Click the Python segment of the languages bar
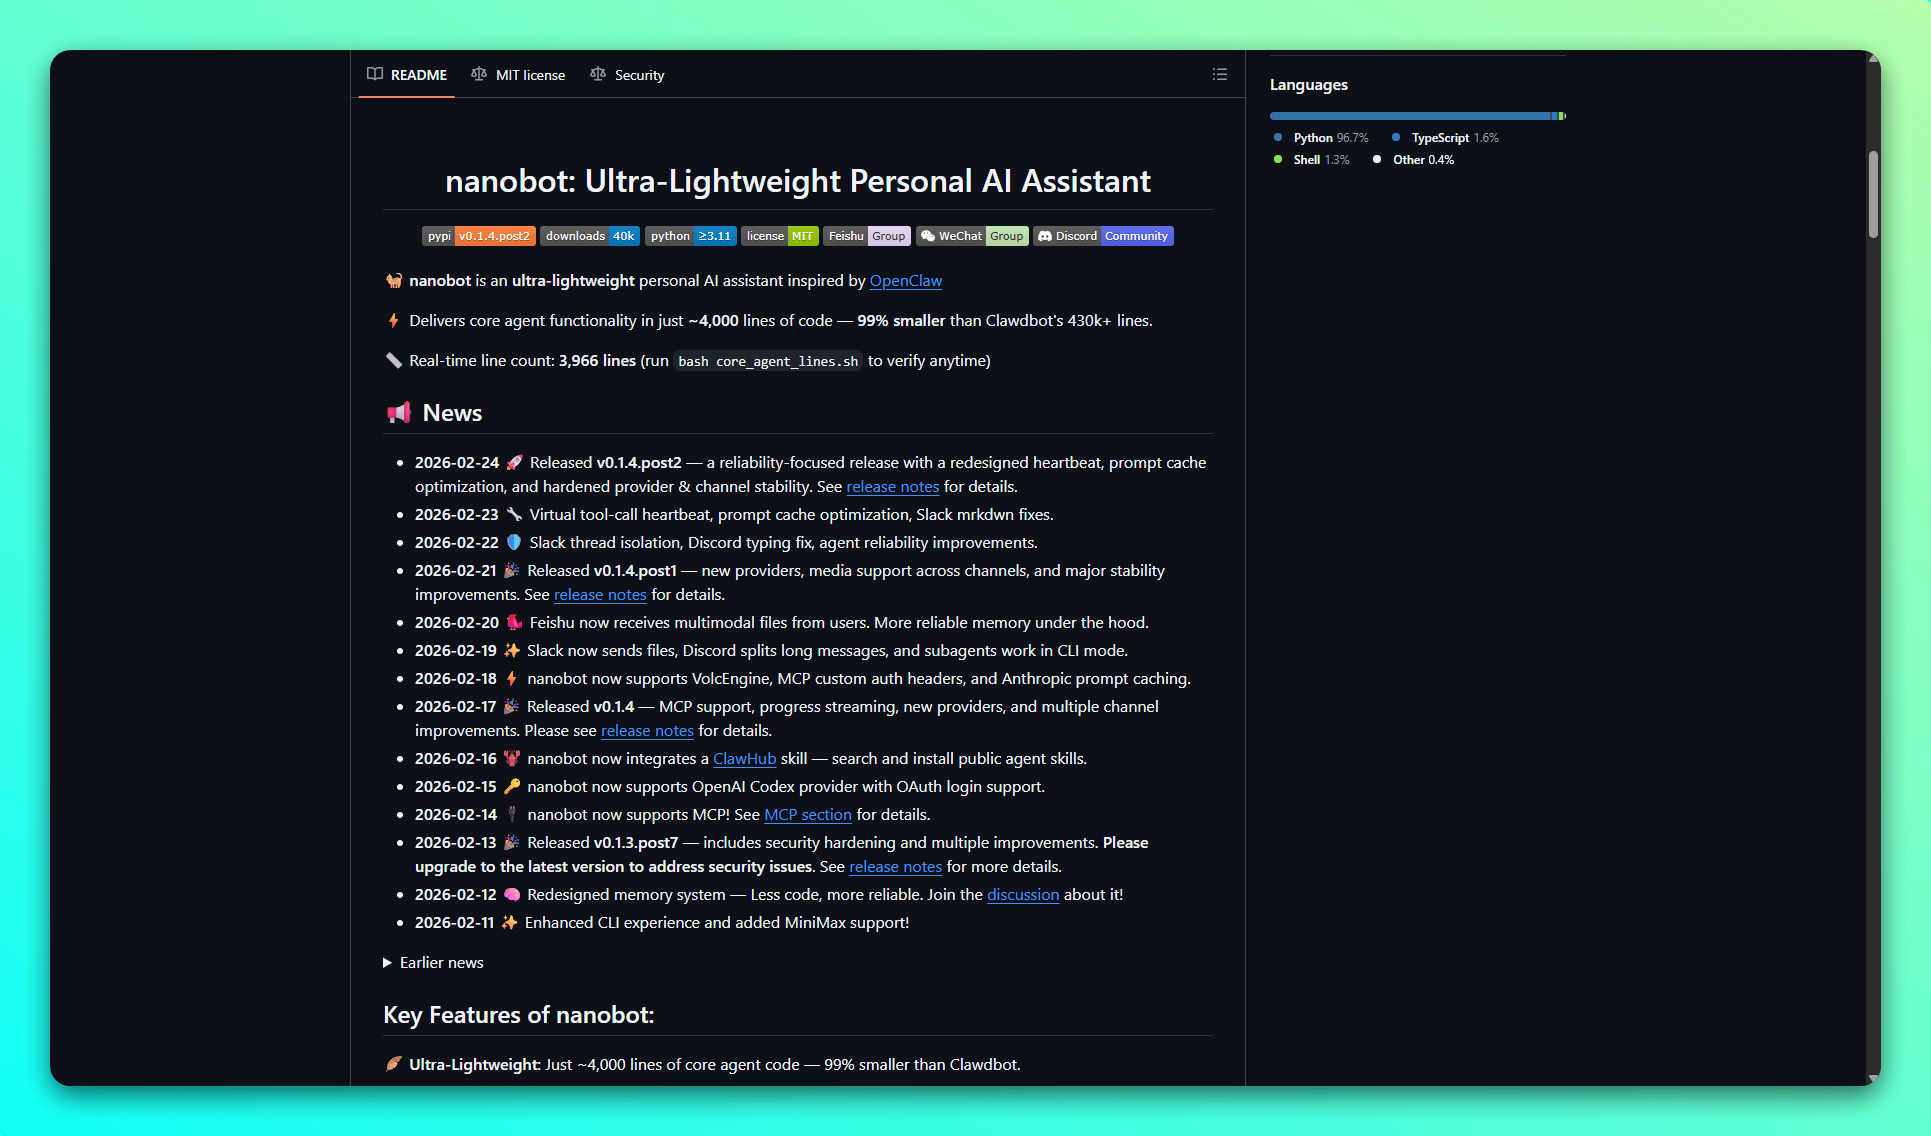The width and height of the screenshot is (1931, 1136). click(x=1408, y=116)
